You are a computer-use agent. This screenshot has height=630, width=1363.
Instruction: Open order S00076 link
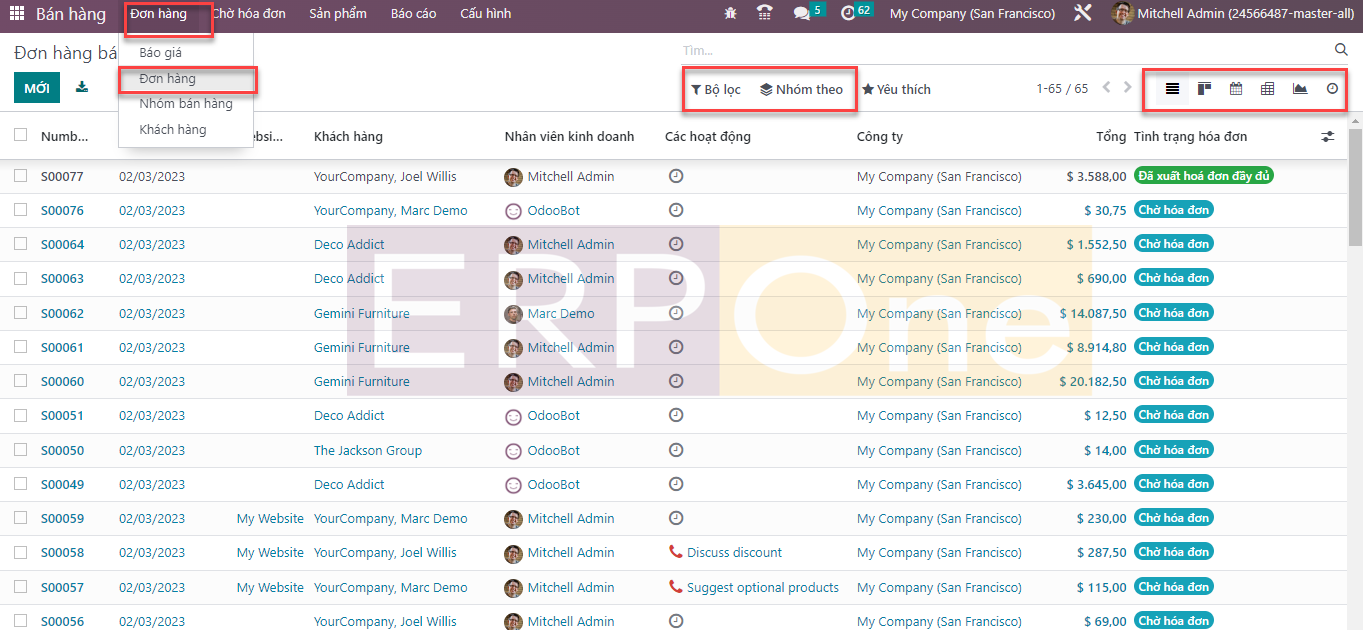62,211
